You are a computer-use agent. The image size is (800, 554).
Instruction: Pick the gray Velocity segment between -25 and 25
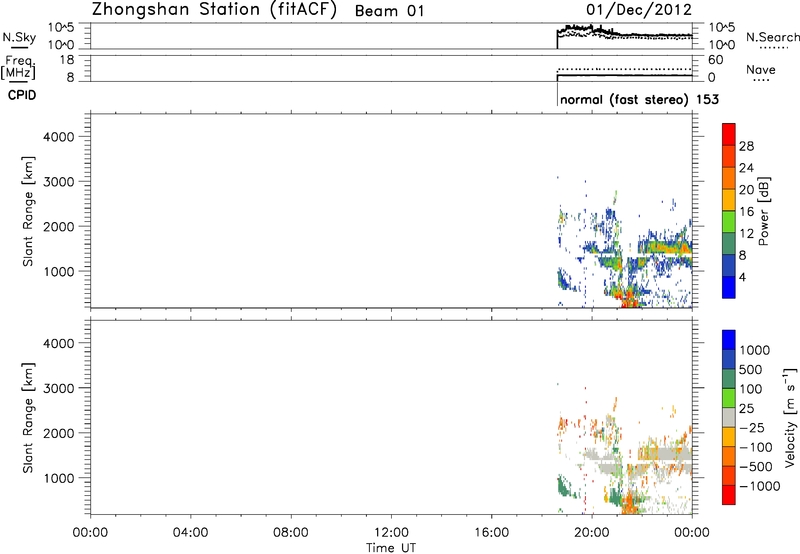(729, 417)
